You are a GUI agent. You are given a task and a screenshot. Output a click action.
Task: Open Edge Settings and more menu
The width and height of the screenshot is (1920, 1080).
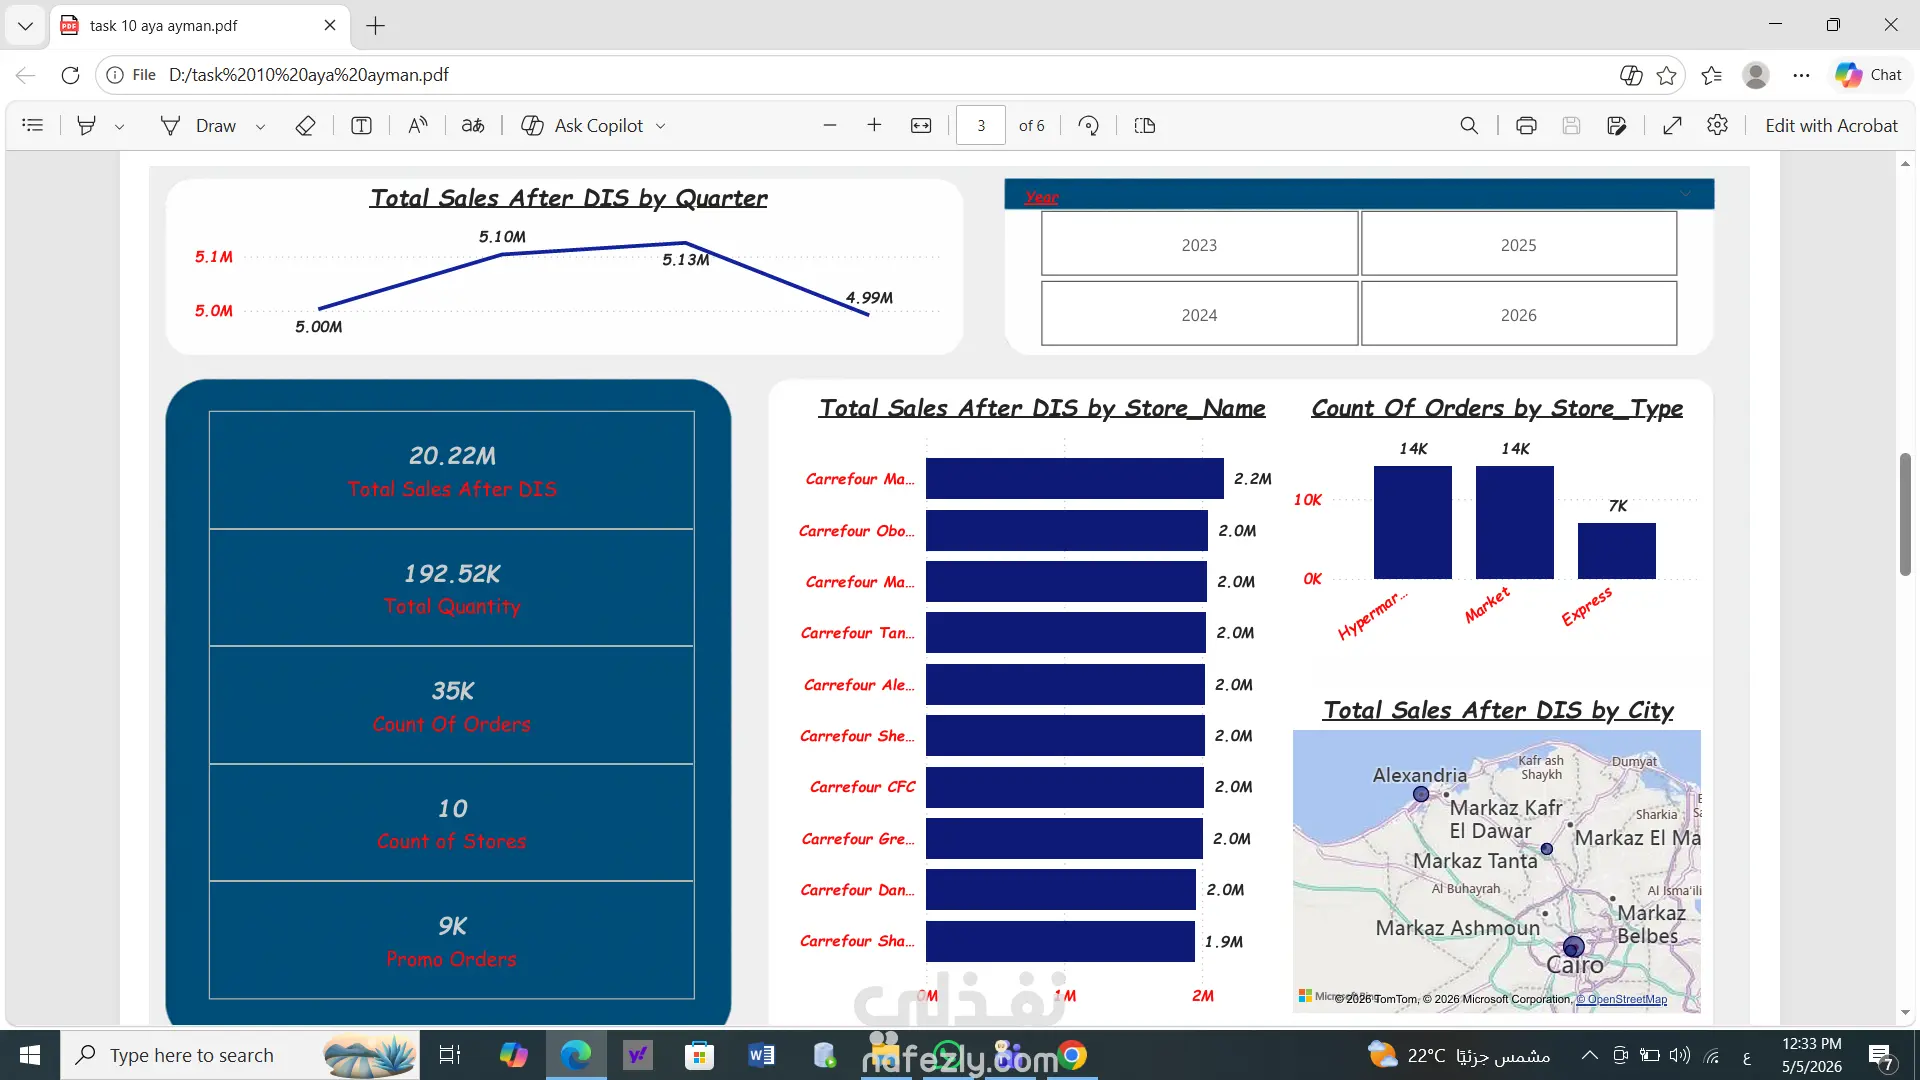pyautogui.click(x=1801, y=75)
